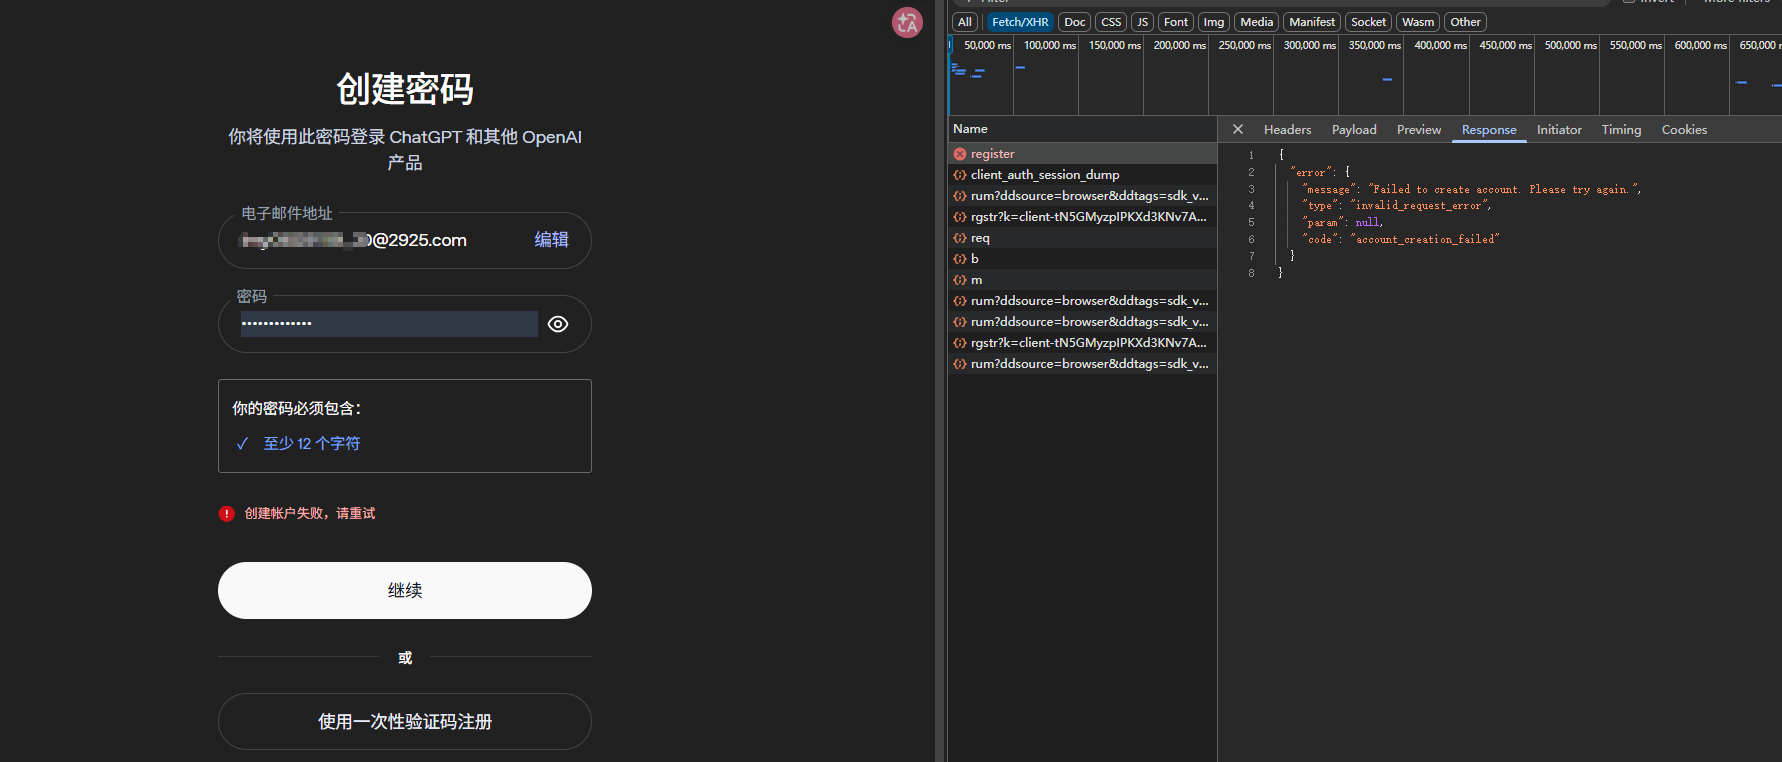Open the Preview tab
This screenshot has height=762, width=1782.
point(1419,130)
